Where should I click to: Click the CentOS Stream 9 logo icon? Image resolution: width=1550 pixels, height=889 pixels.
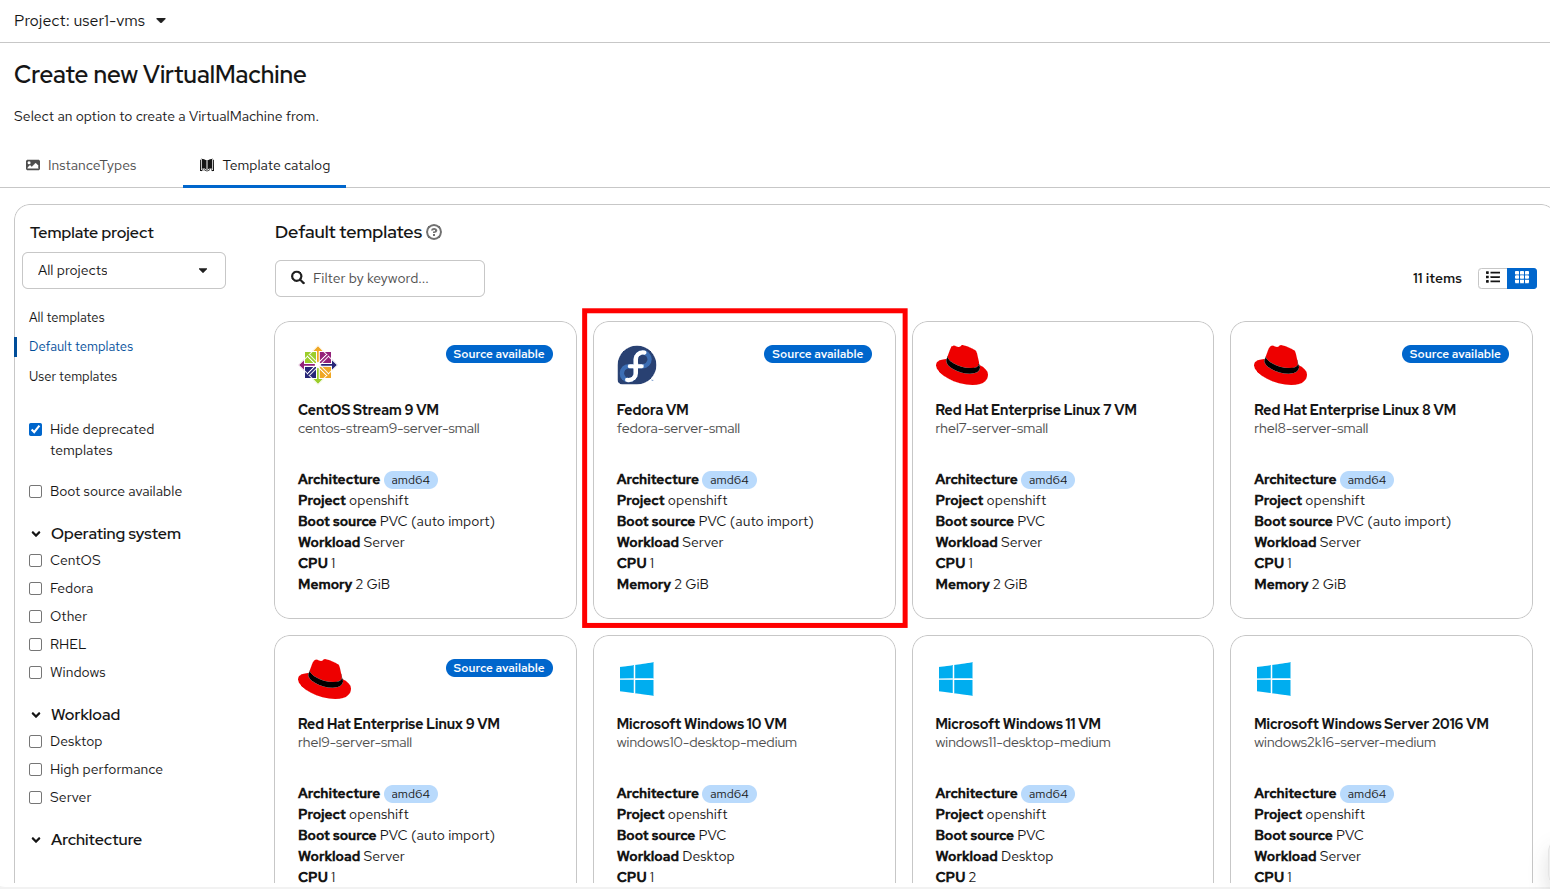(x=318, y=365)
